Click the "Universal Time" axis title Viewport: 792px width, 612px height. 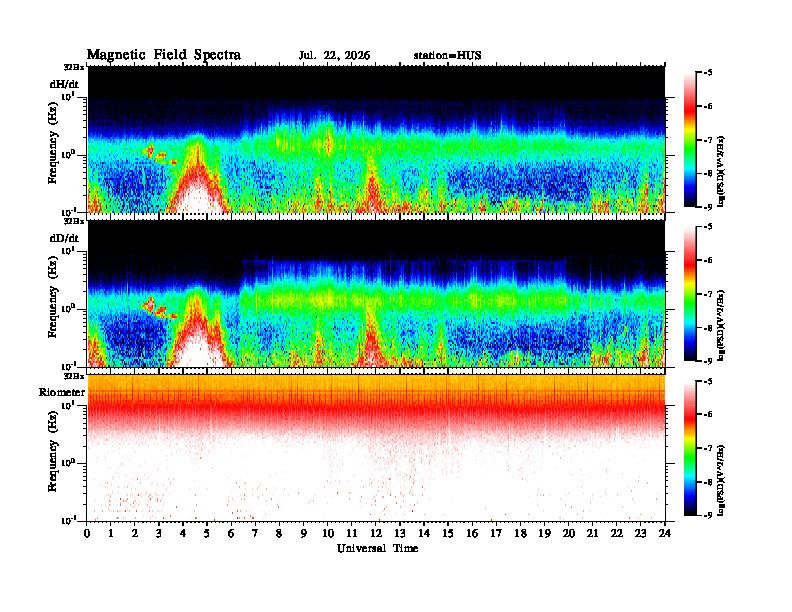[x=377, y=548]
